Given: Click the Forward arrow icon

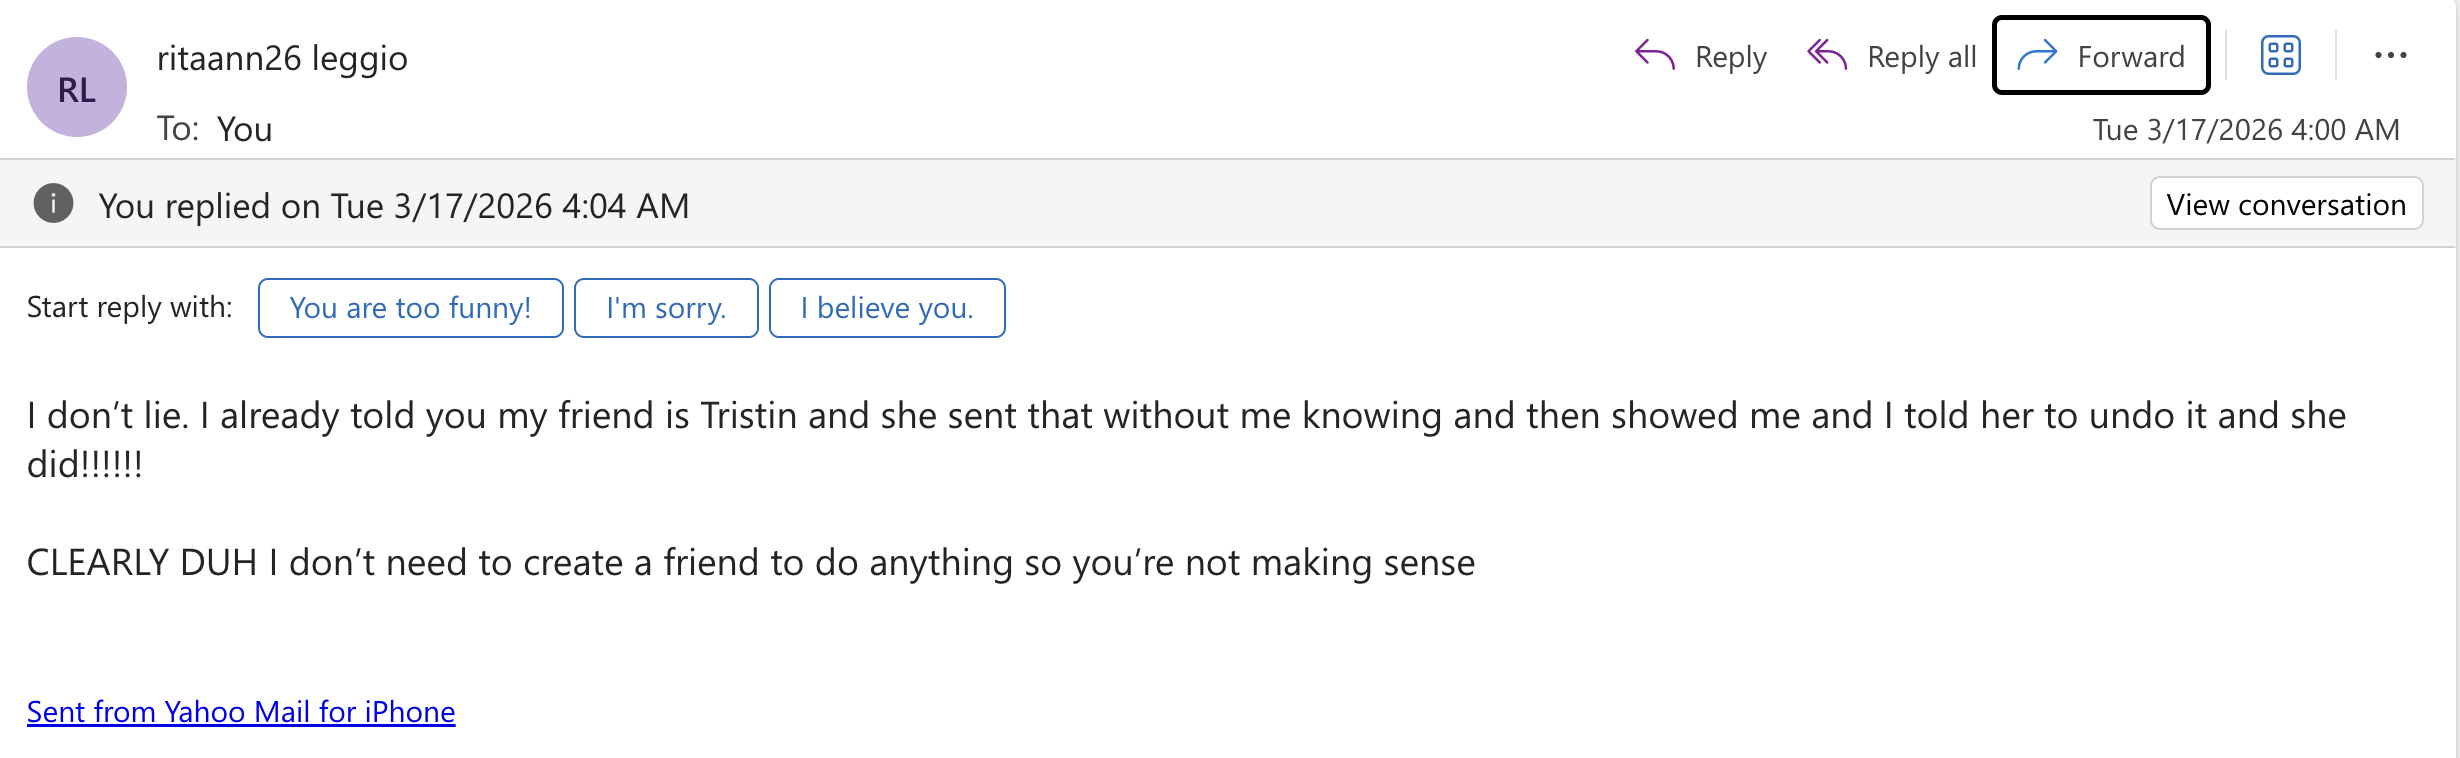Looking at the screenshot, I should pyautogui.click(x=2037, y=56).
